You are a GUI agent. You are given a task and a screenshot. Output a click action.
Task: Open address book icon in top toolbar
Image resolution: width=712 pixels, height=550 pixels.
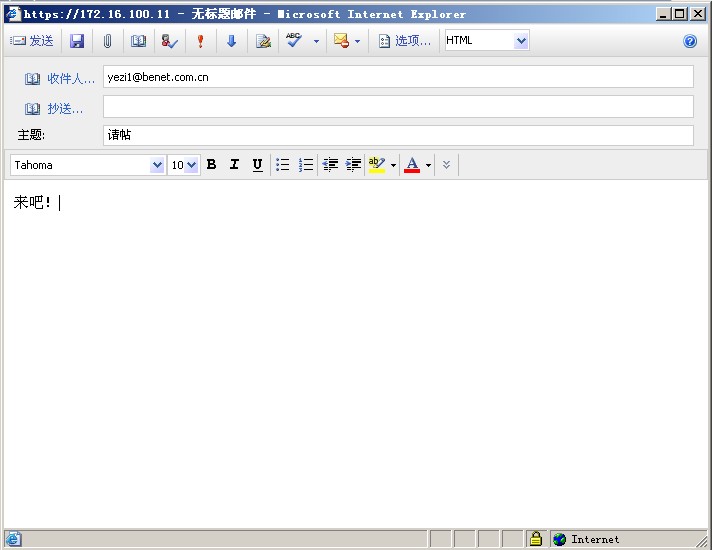138,41
